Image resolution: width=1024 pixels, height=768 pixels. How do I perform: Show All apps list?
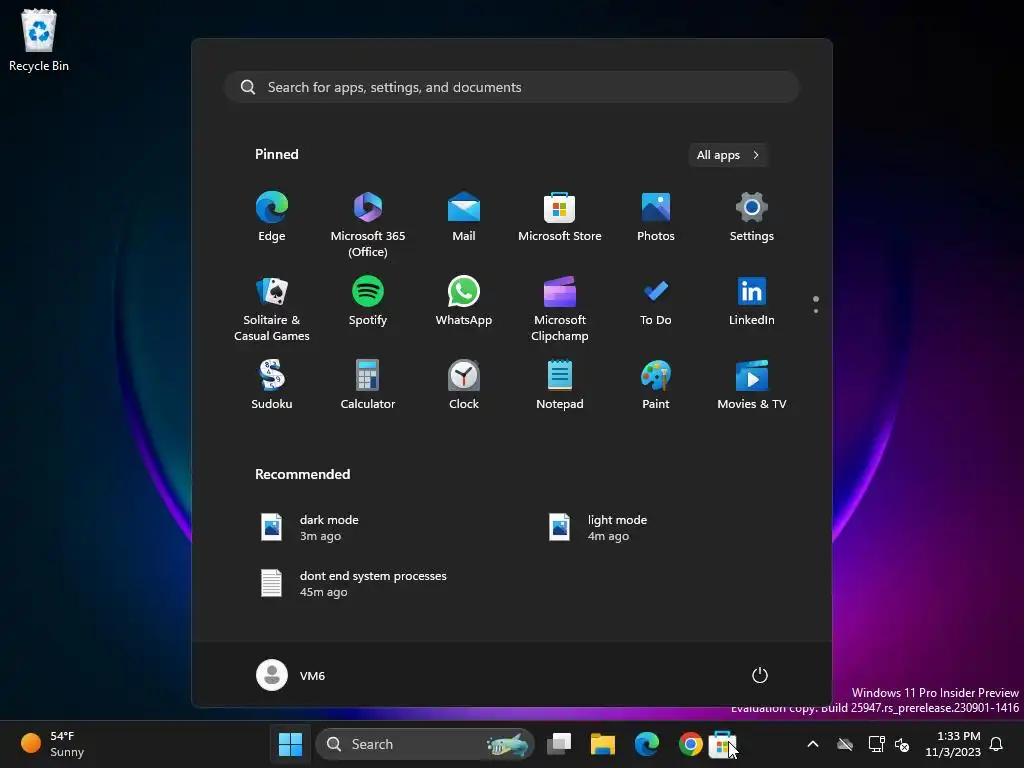click(x=728, y=155)
